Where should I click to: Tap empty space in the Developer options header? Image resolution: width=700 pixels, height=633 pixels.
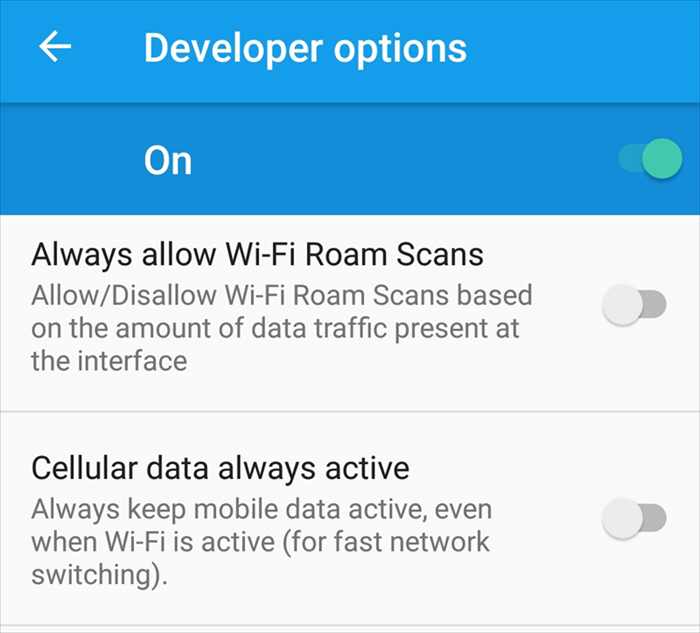[580, 48]
